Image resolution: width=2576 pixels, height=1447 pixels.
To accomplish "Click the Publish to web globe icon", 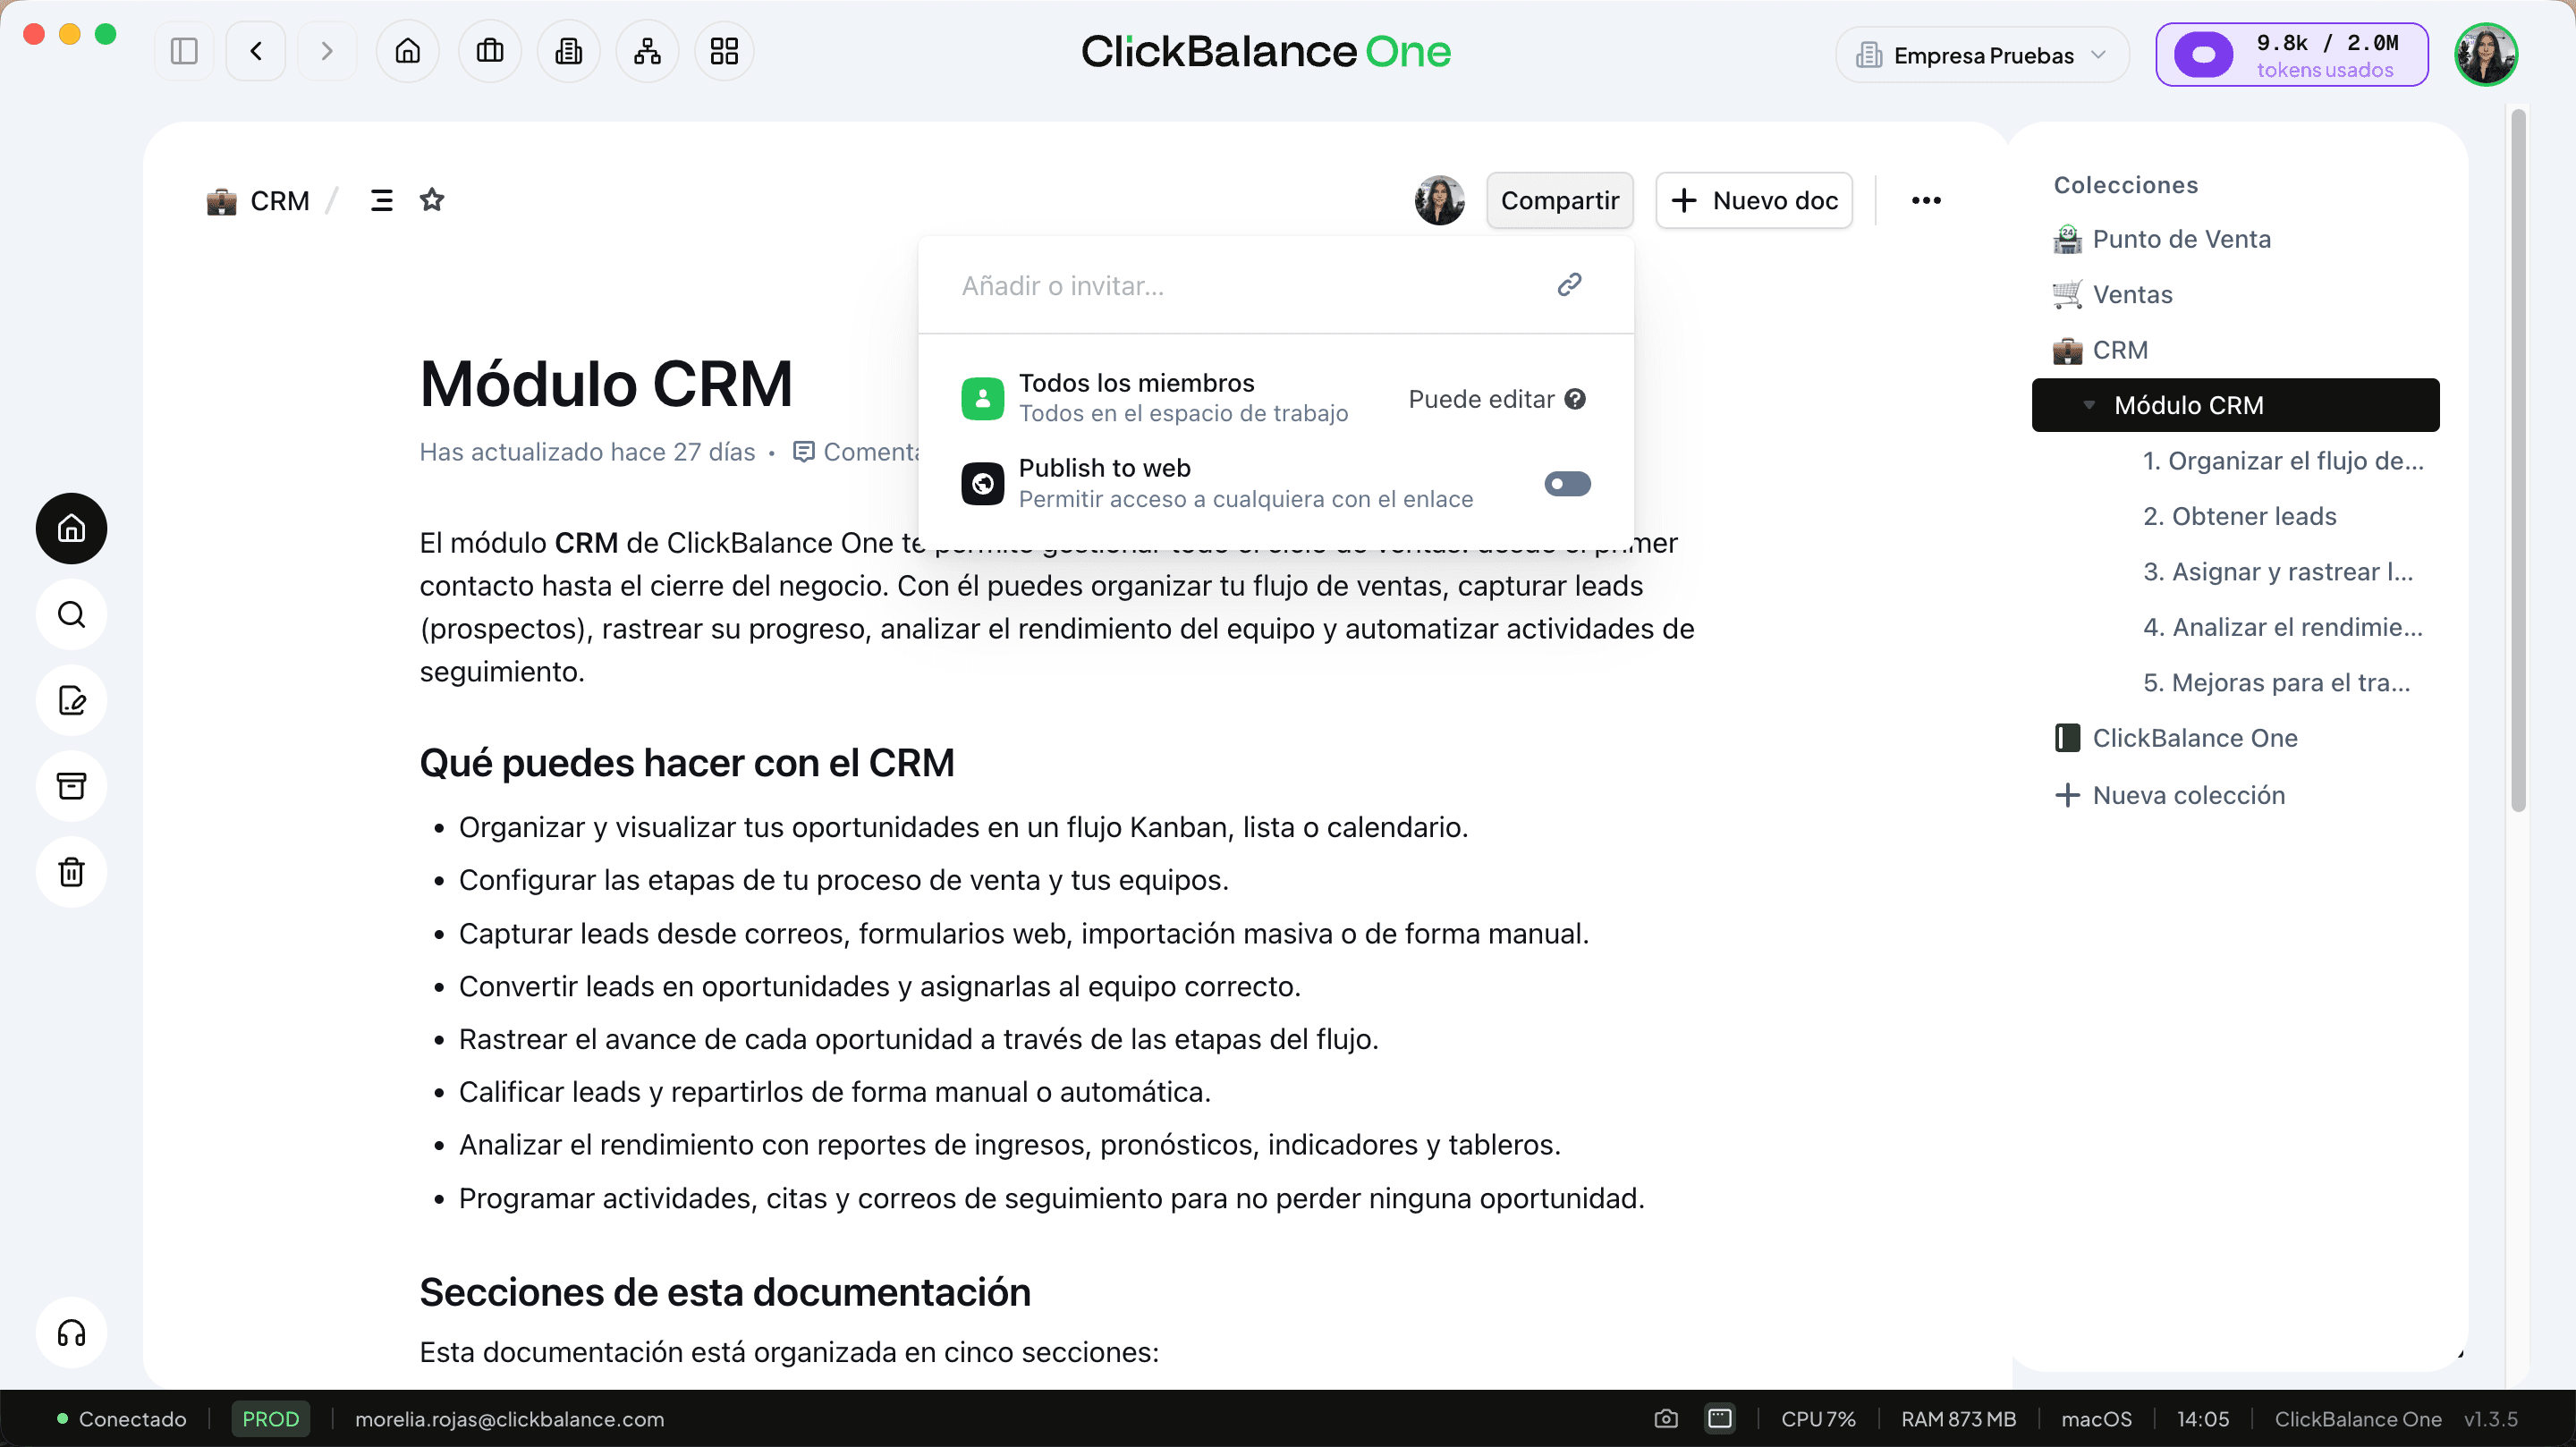I will tap(982, 484).
